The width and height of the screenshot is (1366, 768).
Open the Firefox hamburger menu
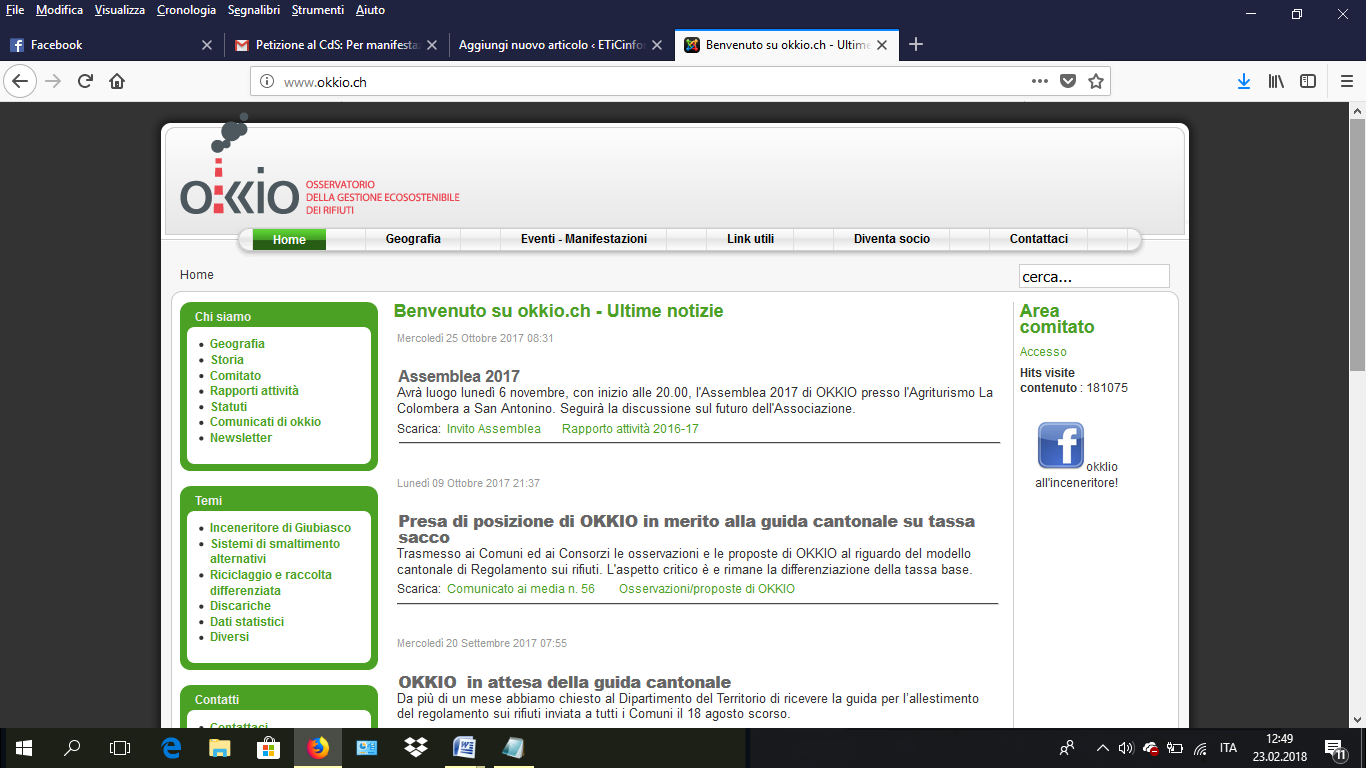1346,81
